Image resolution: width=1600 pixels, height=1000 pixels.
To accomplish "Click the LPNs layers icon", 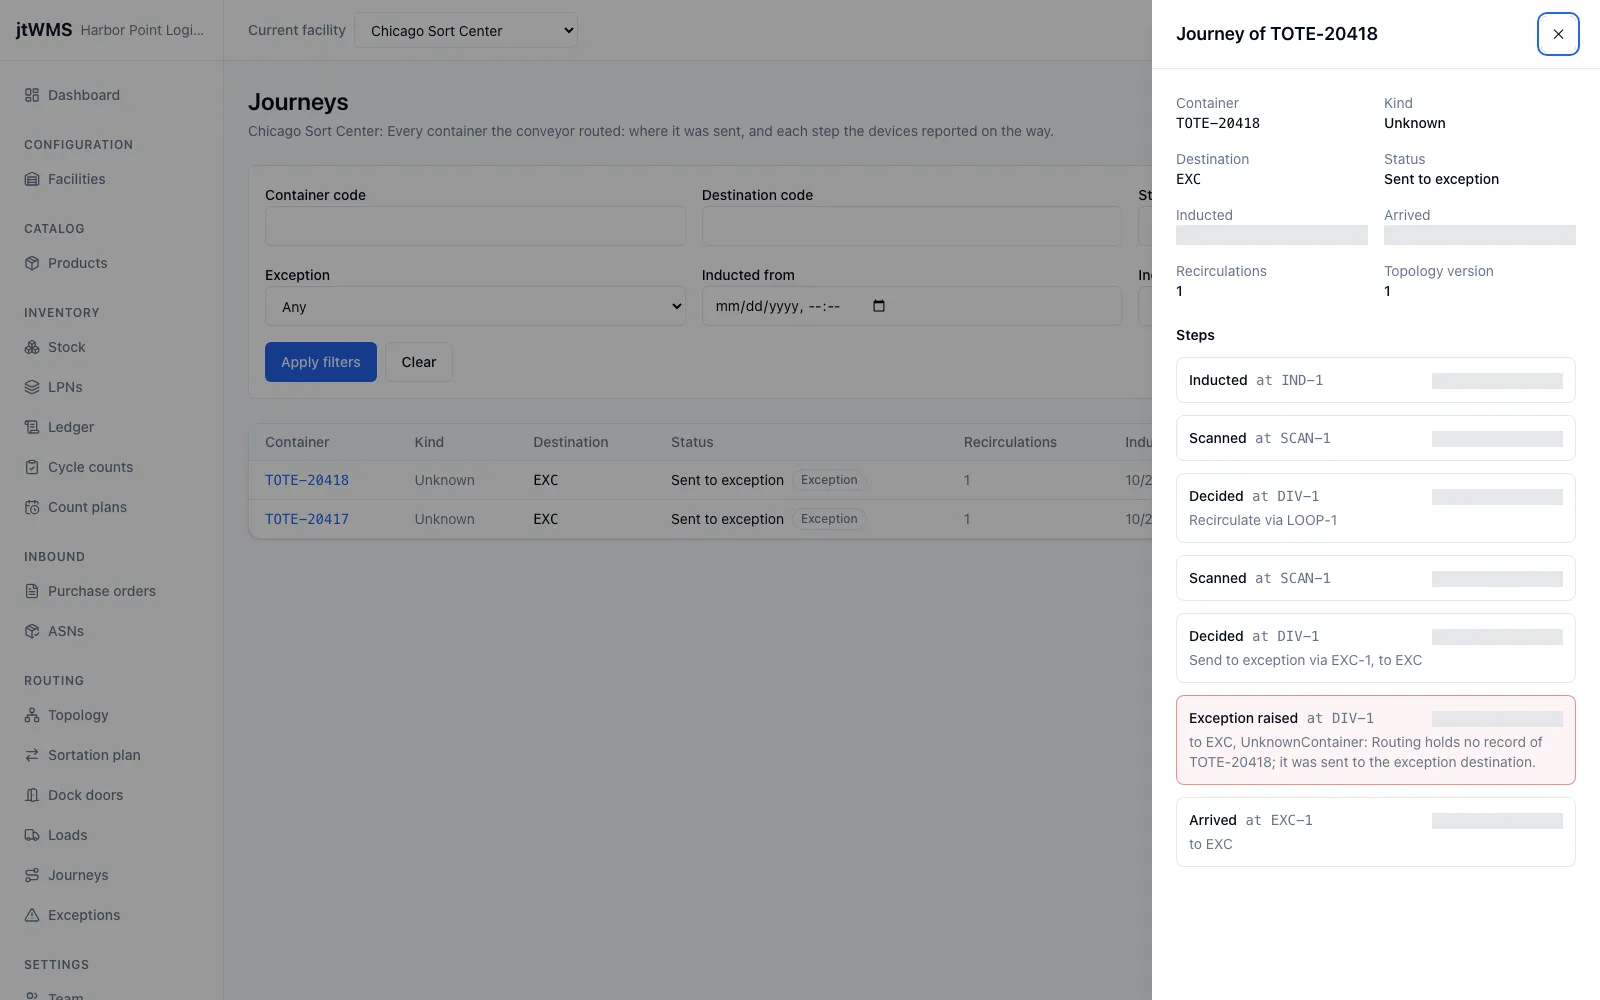I will [x=32, y=387].
